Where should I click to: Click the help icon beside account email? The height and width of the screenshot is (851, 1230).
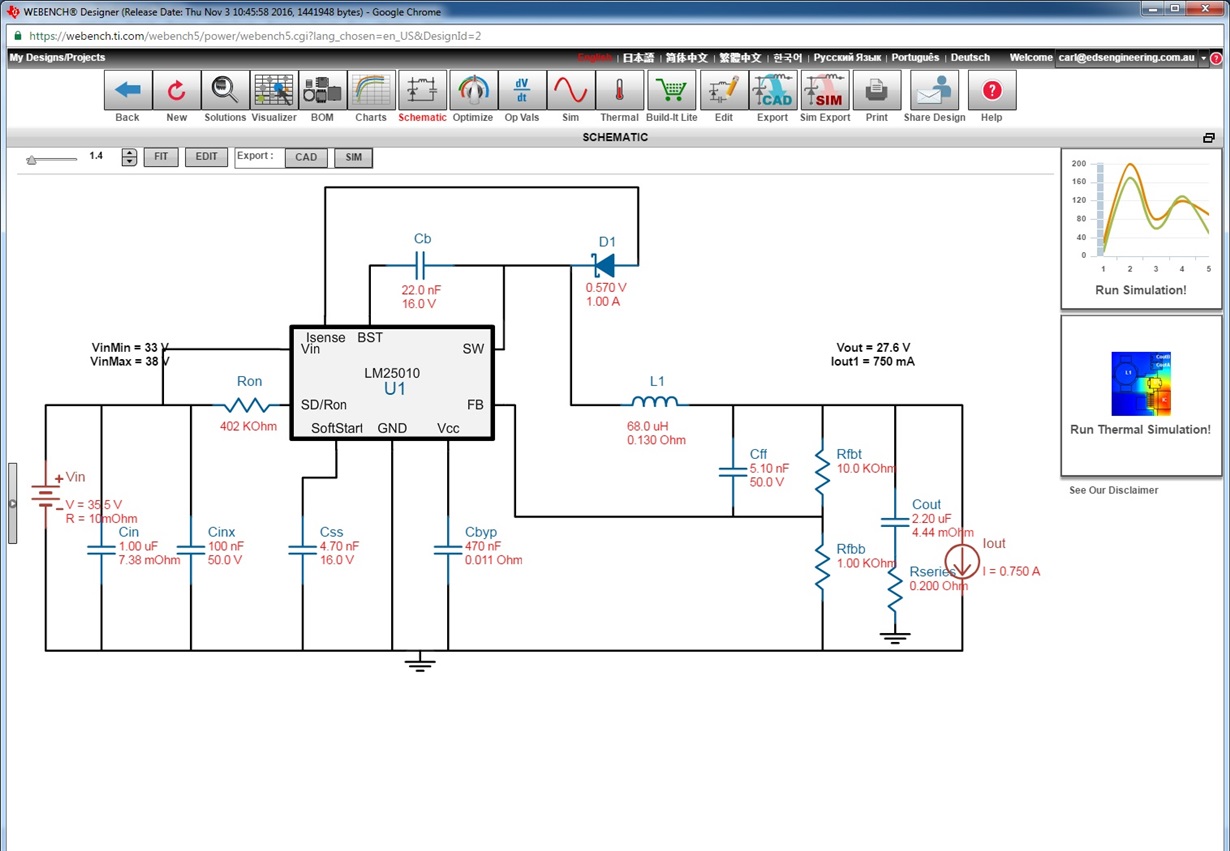[1217, 58]
